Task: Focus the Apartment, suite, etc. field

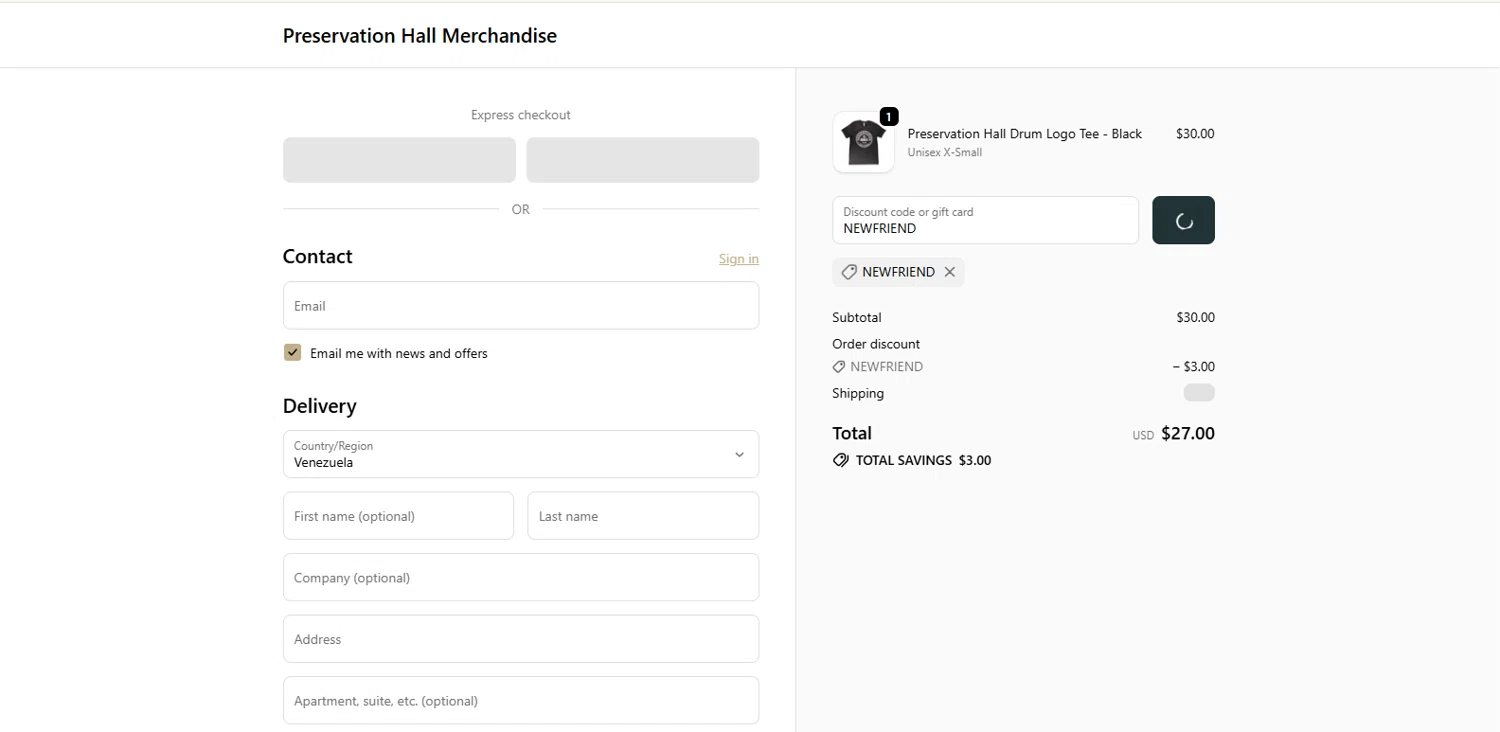Action: coord(521,701)
